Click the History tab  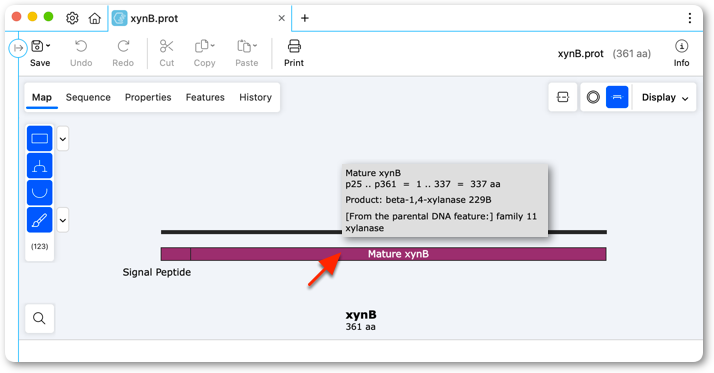click(x=255, y=97)
